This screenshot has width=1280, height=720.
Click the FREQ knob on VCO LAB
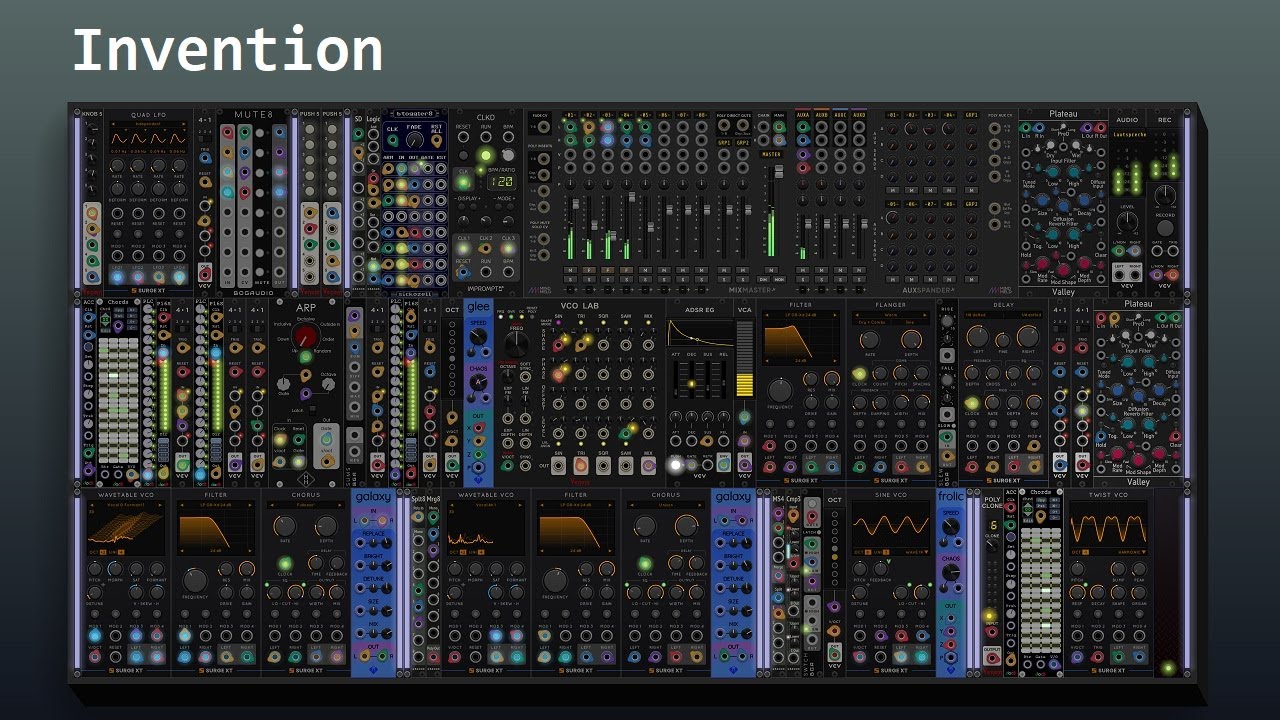(515, 344)
